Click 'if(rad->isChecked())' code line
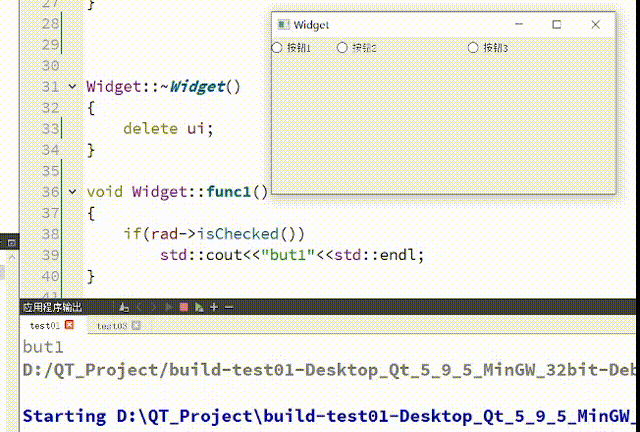This screenshot has height=432, width=640. click(x=214, y=234)
